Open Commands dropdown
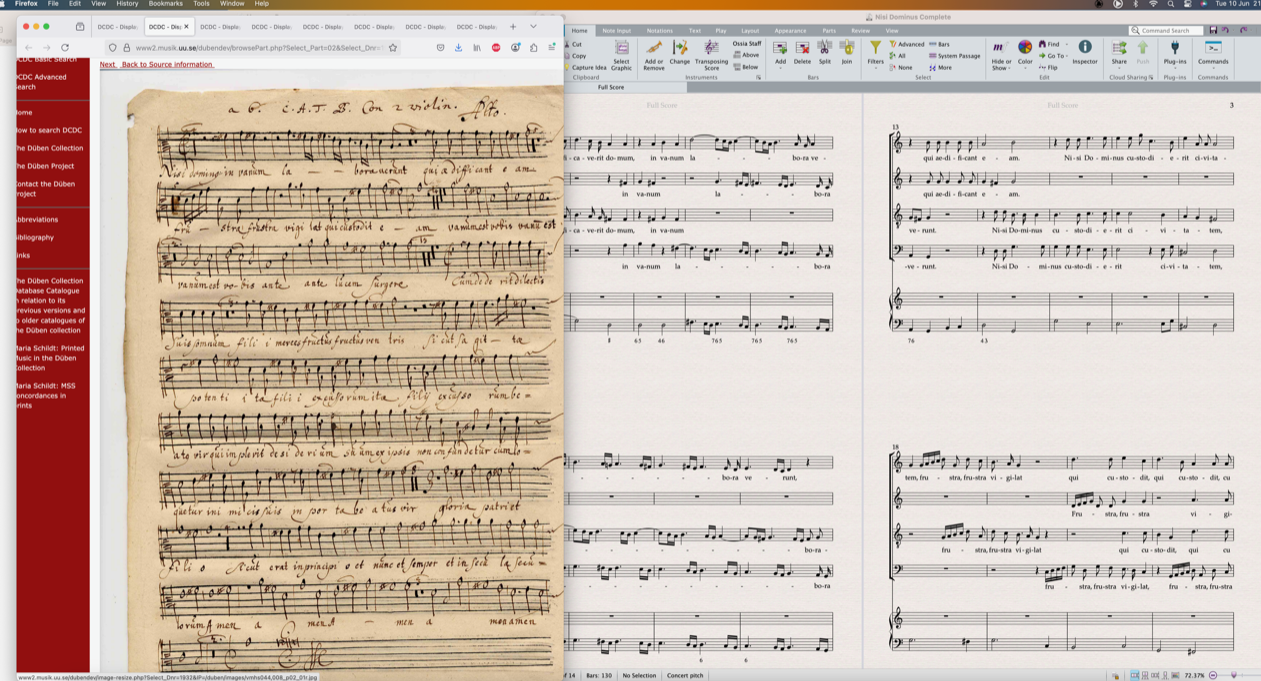1261x681 pixels. tap(1213, 53)
